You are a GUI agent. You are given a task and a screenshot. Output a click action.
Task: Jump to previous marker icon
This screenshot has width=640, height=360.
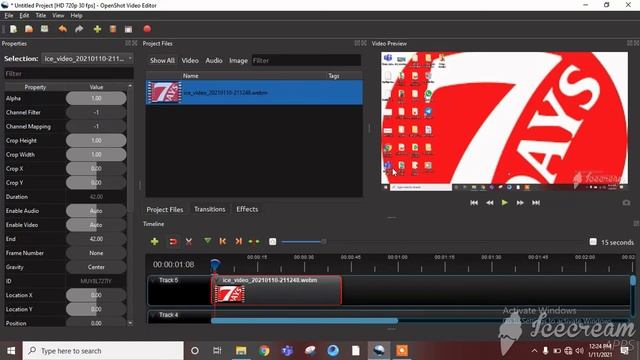(x=222, y=242)
